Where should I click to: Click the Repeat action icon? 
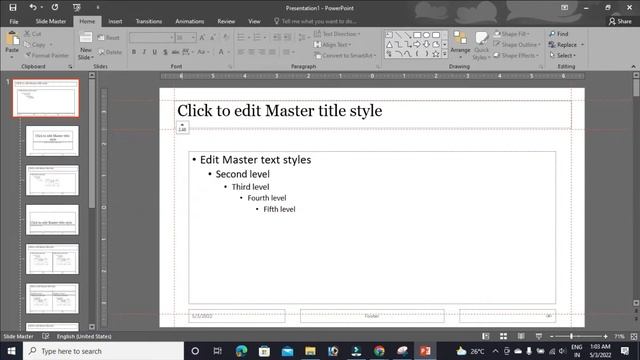[x=55, y=7]
